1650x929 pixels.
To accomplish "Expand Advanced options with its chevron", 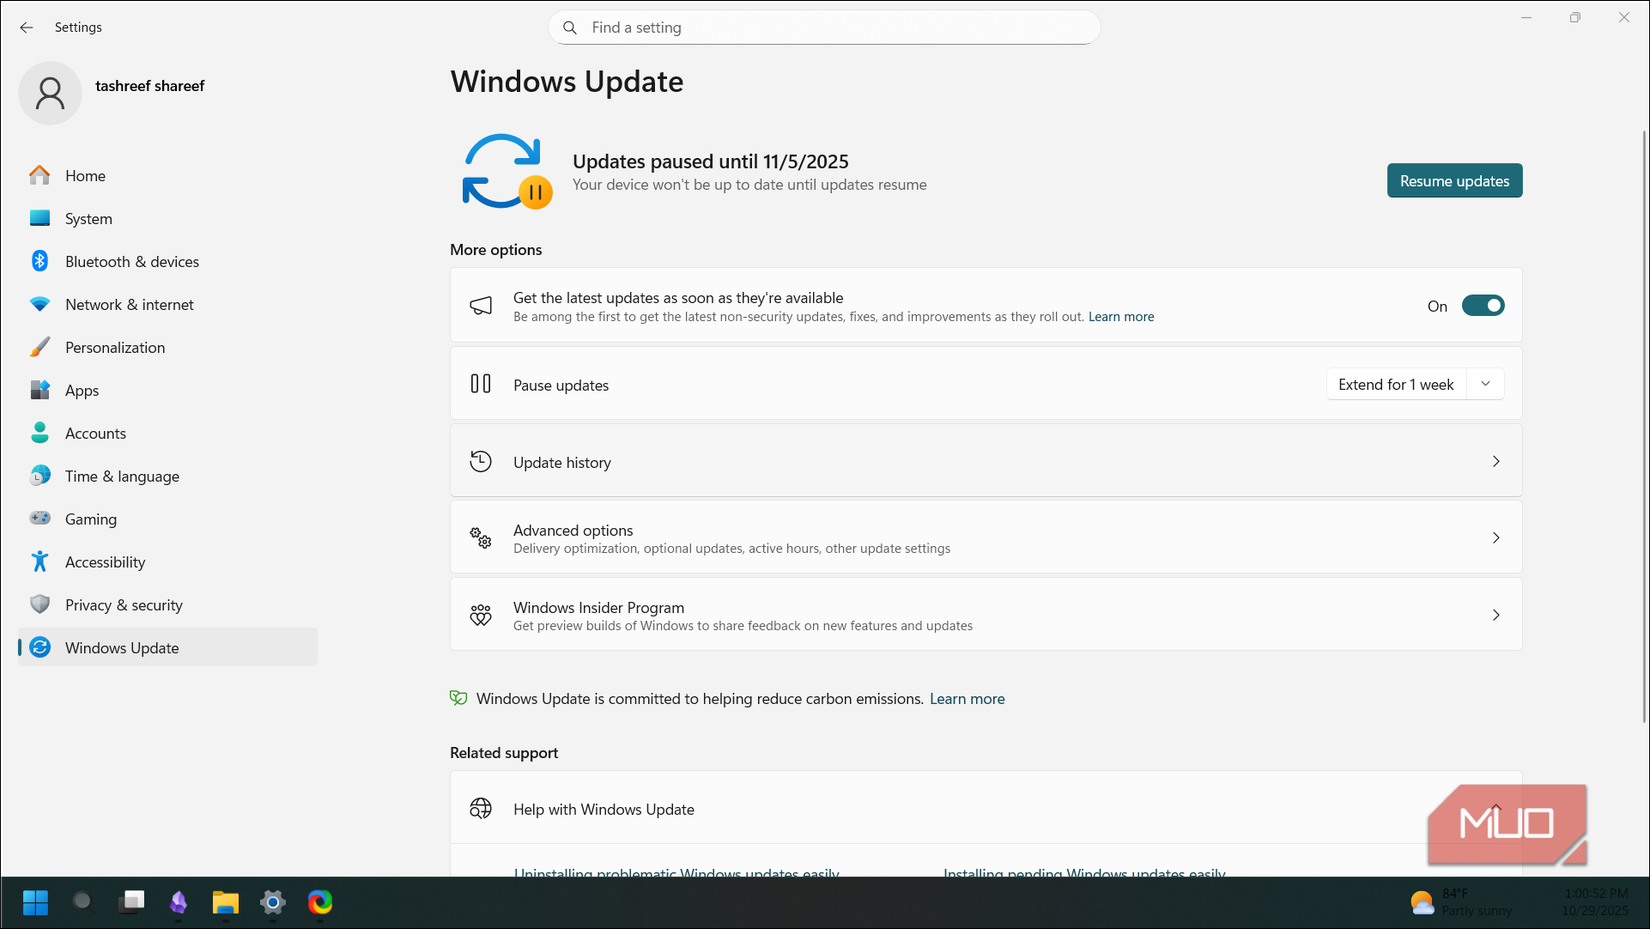I will point(1496,537).
